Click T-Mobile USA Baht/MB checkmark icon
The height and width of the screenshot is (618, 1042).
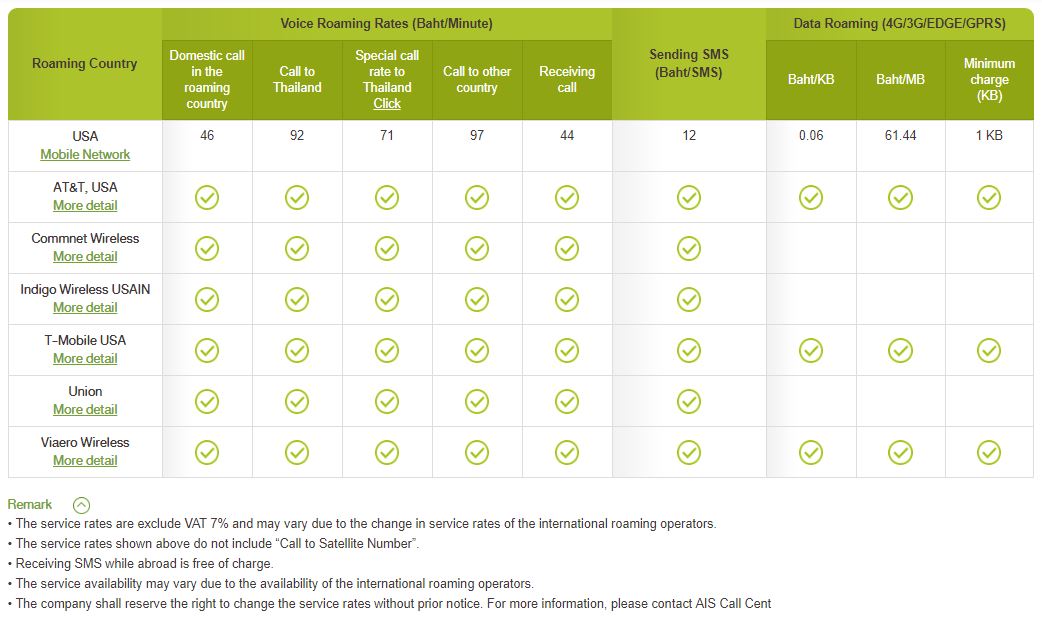(900, 350)
